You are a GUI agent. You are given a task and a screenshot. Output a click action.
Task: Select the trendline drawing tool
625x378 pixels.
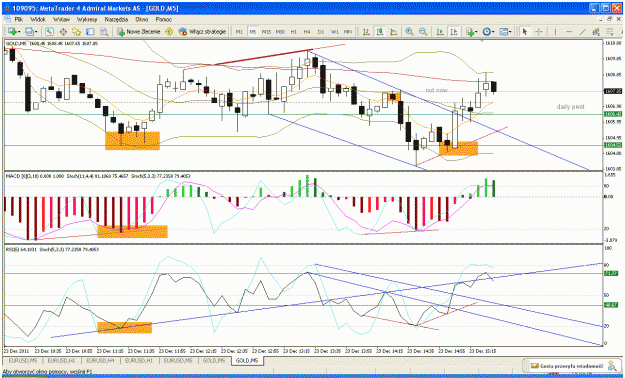click(x=583, y=32)
